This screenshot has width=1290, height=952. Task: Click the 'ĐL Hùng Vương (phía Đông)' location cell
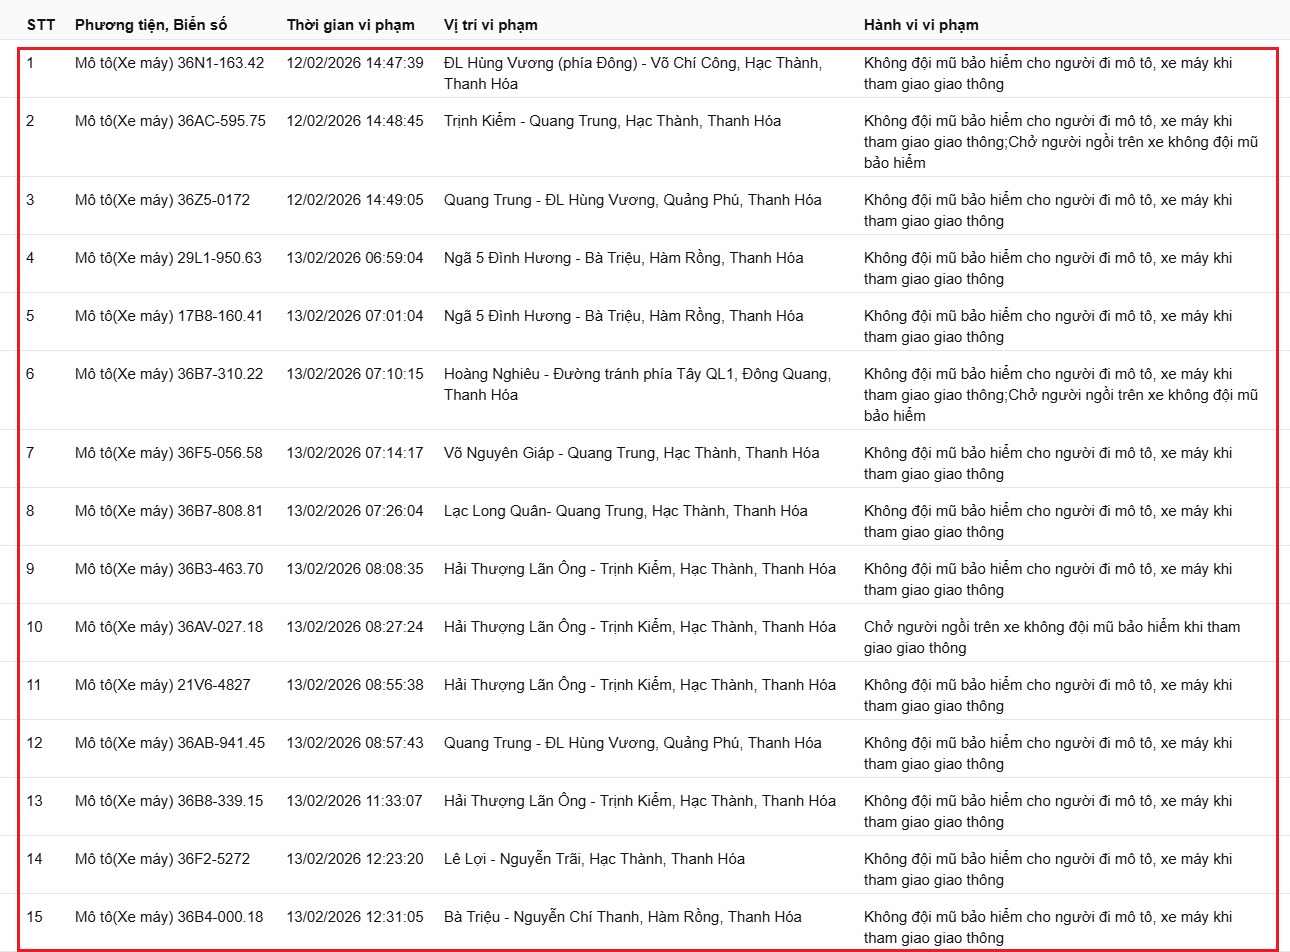point(632,73)
